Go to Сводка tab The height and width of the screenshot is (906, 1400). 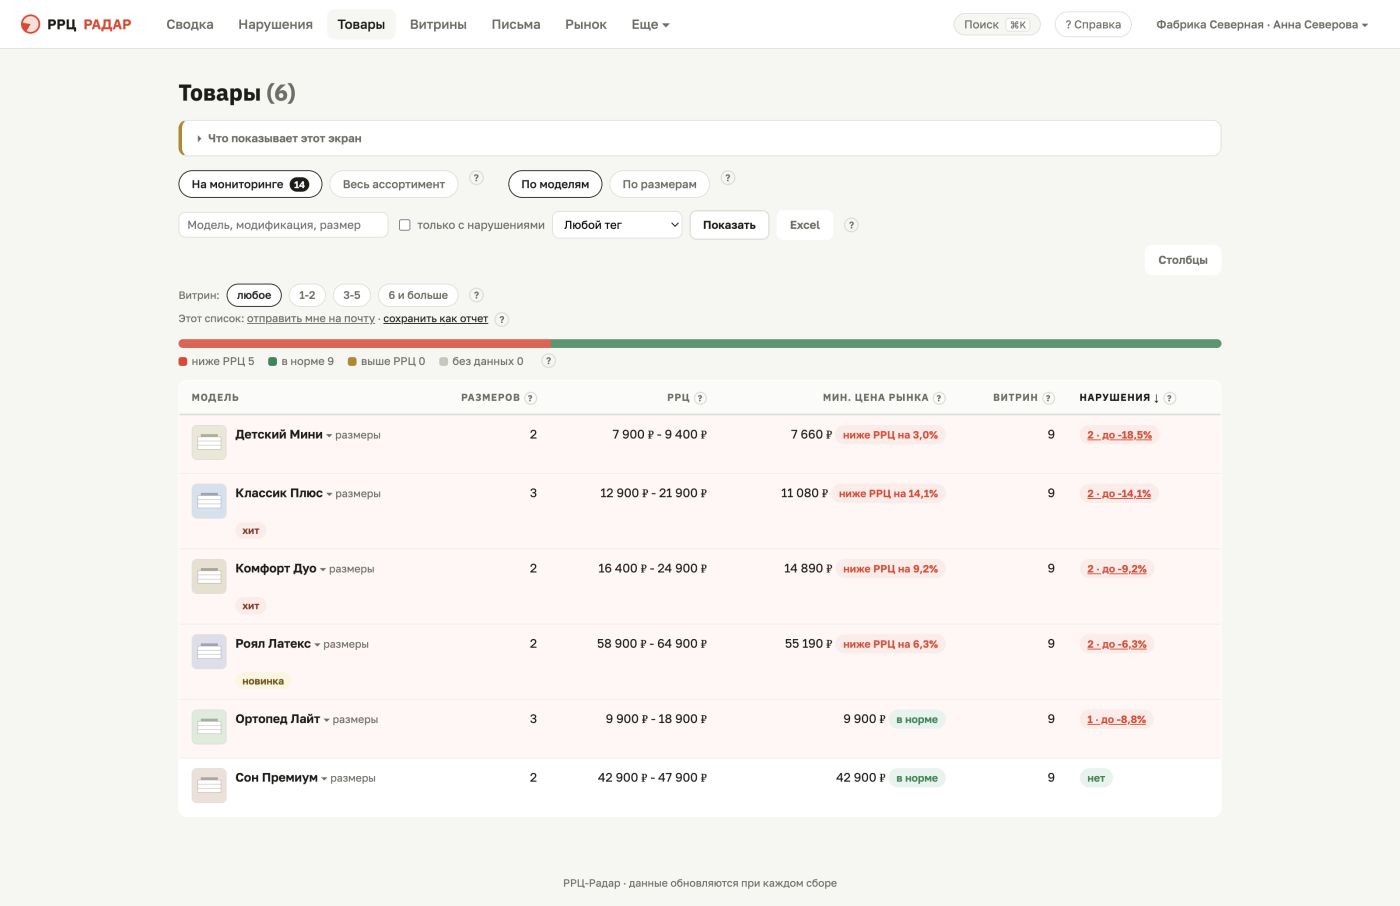pyautogui.click(x=190, y=24)
